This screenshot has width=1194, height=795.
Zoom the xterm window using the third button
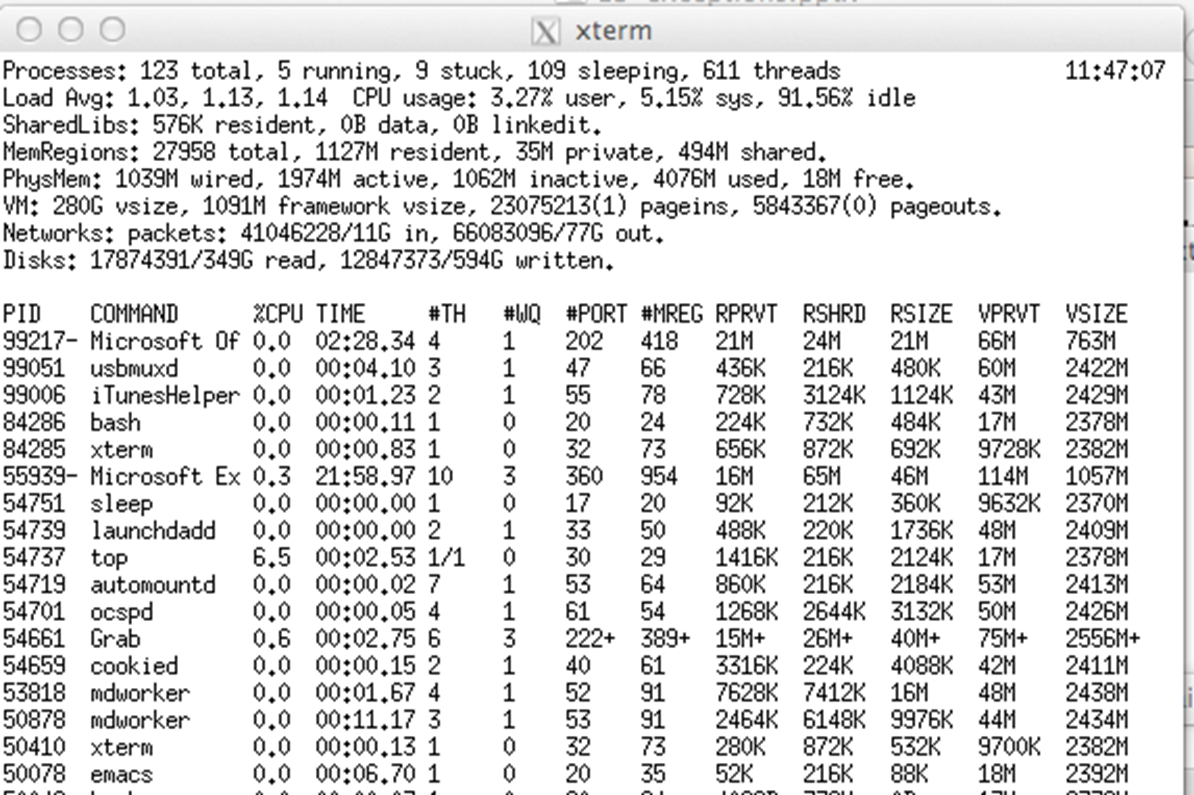[112, 31]
